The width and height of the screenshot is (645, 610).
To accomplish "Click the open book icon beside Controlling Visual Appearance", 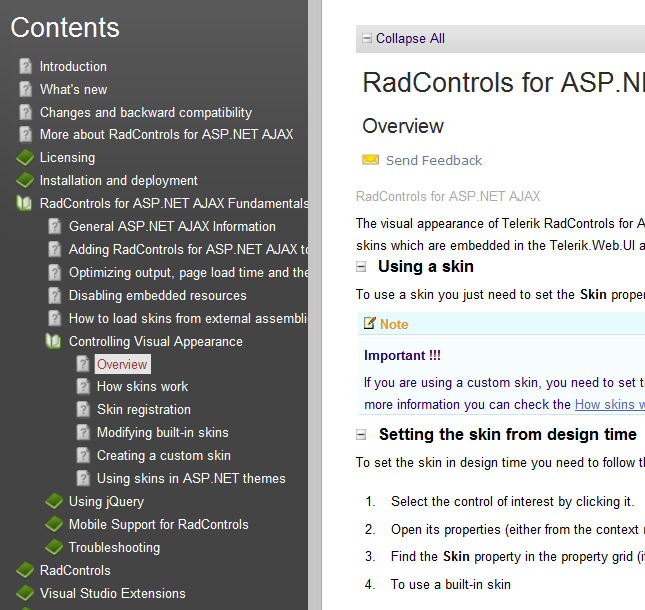I will 54,342.
